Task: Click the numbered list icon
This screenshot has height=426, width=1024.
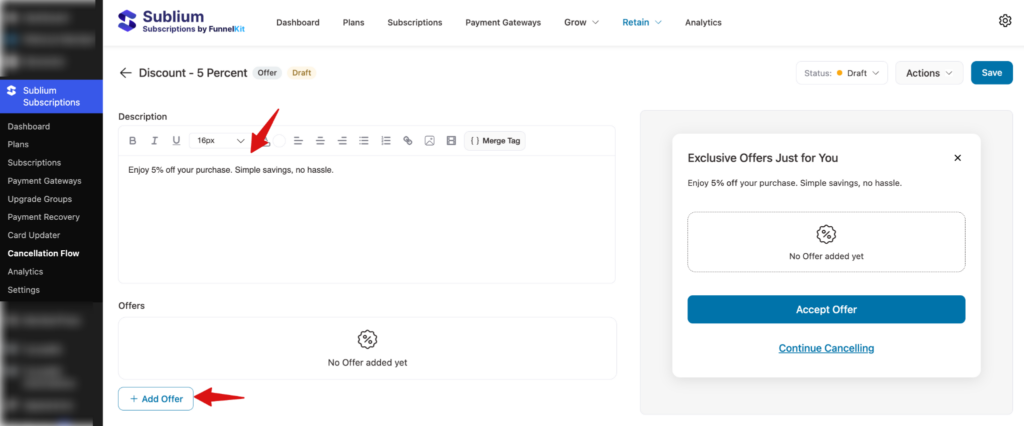Action: click(x=386, y=141)
